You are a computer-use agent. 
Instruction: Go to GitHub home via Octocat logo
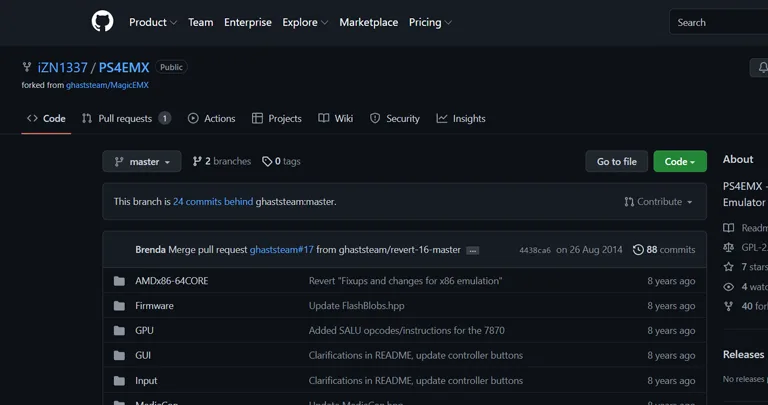[102, 22]
